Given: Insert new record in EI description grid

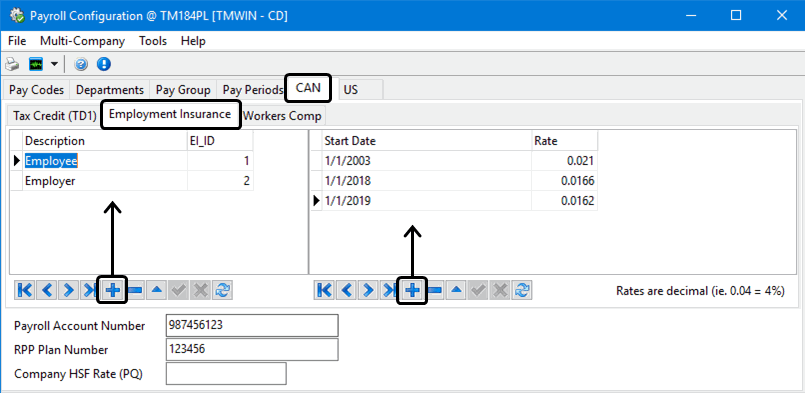Looking at the screenshot, I should (x=112, y=290).
